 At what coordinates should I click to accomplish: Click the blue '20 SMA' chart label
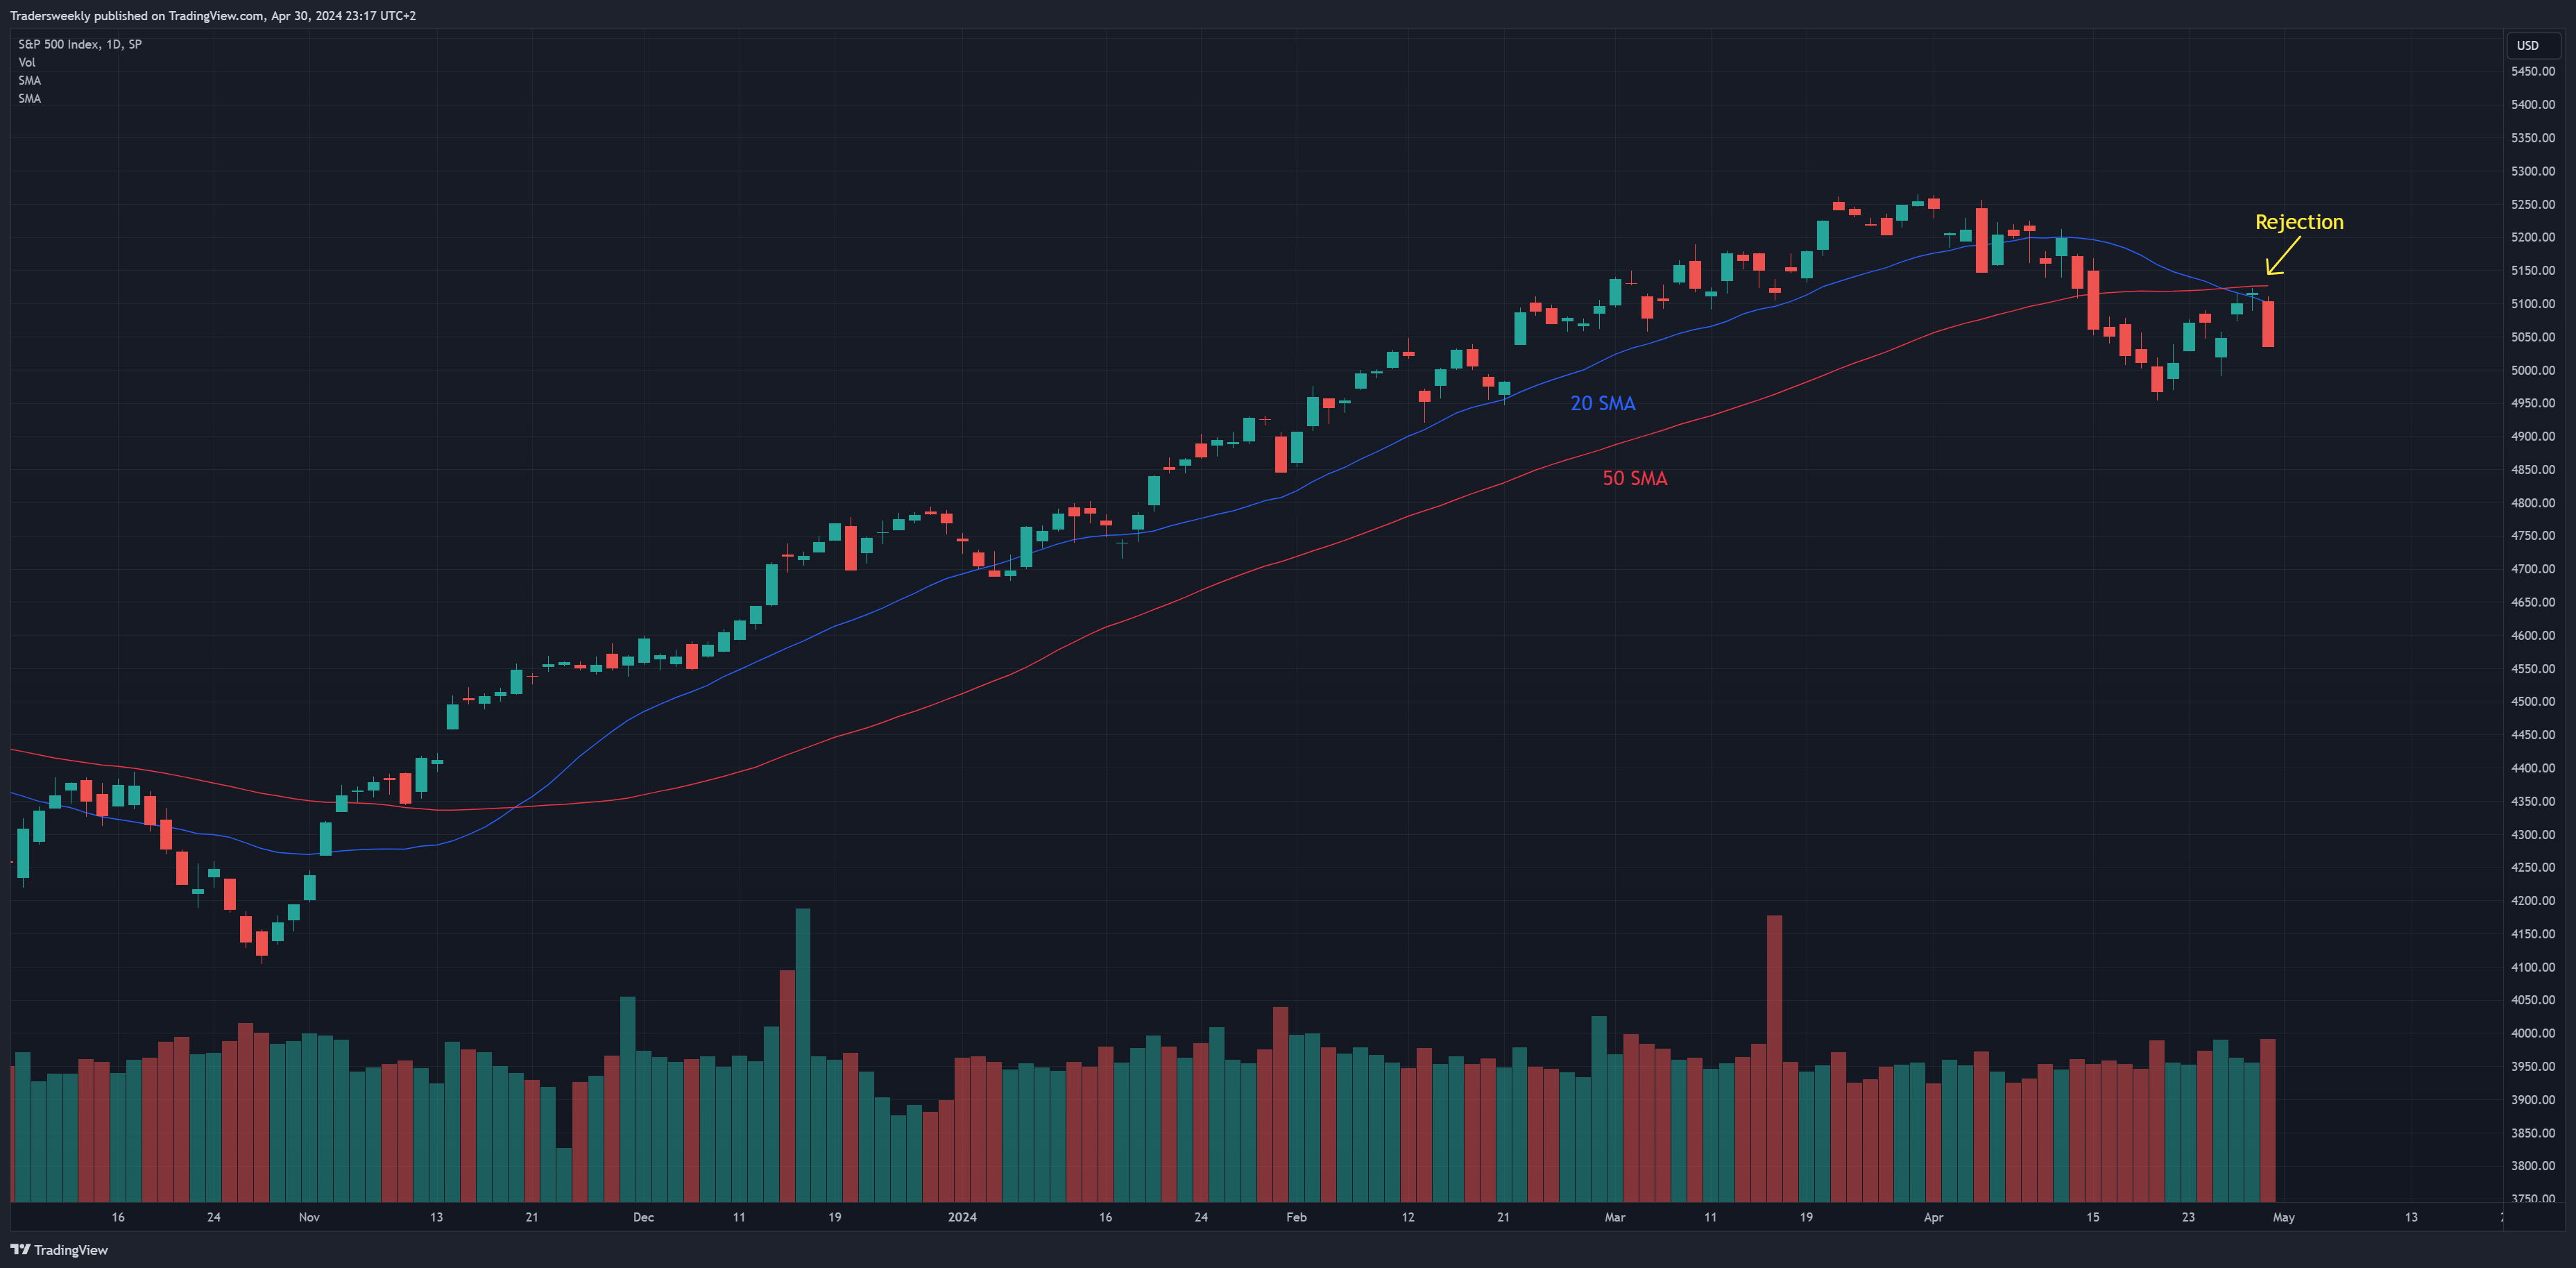[1603, 403]
